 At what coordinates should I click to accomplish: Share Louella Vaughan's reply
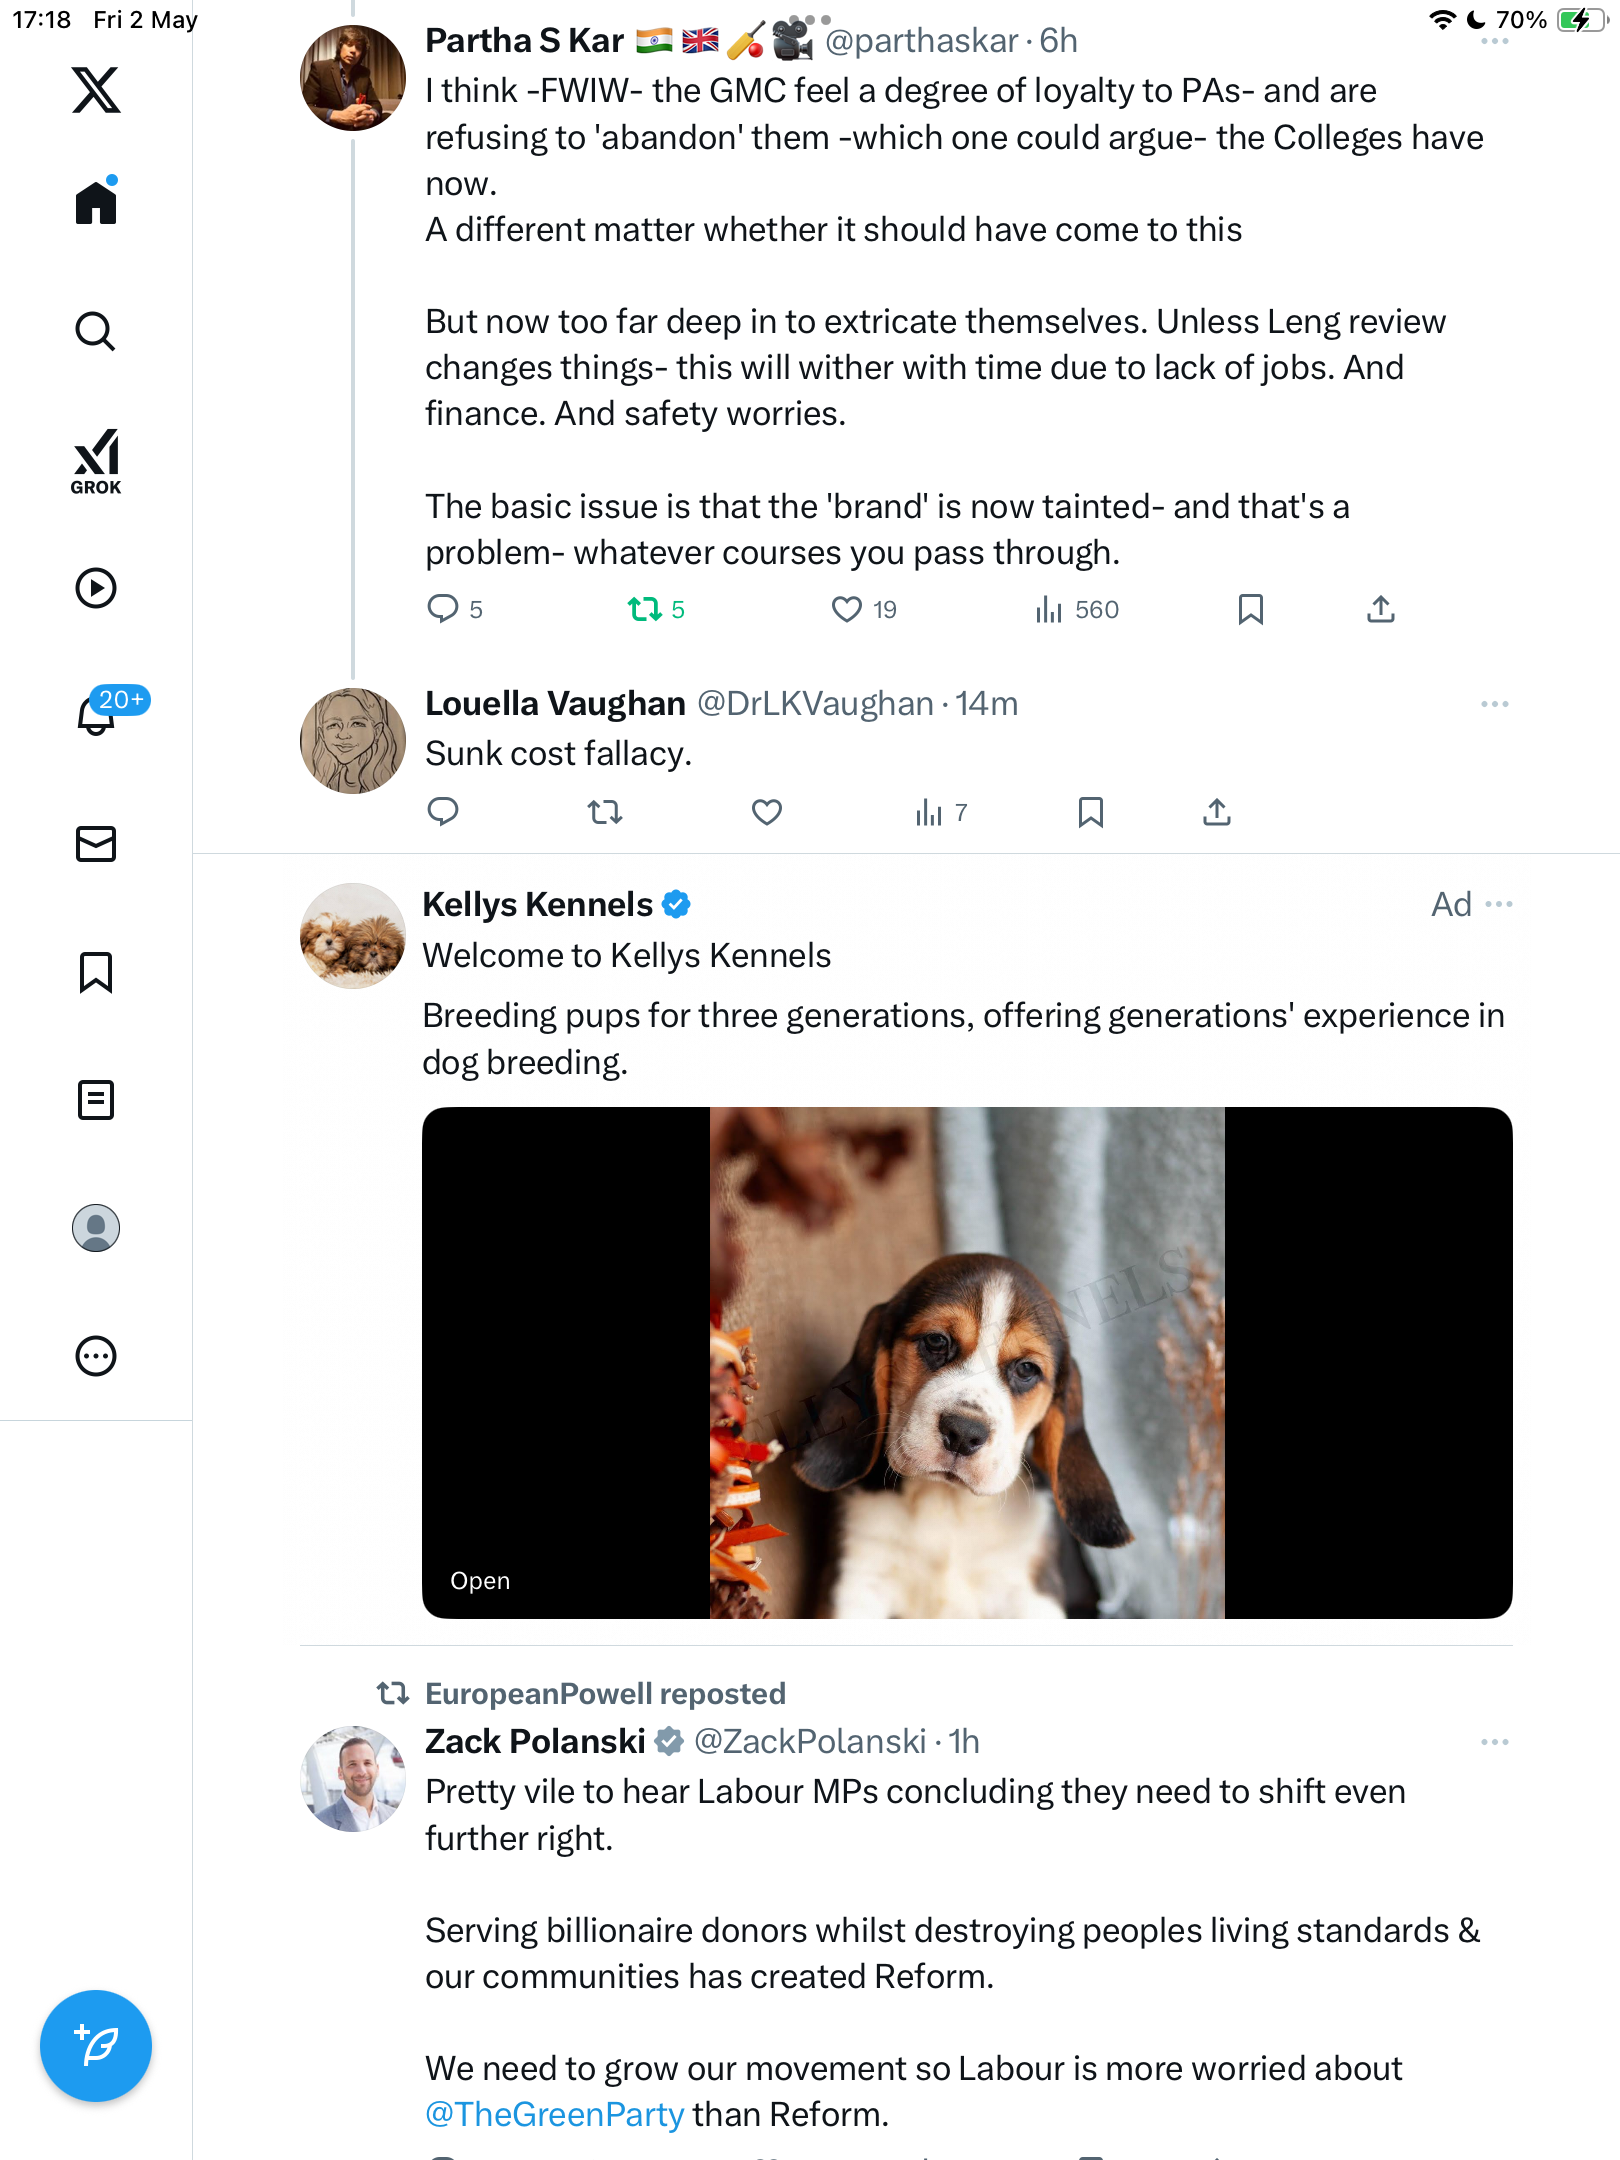(x=1217, y=812)
